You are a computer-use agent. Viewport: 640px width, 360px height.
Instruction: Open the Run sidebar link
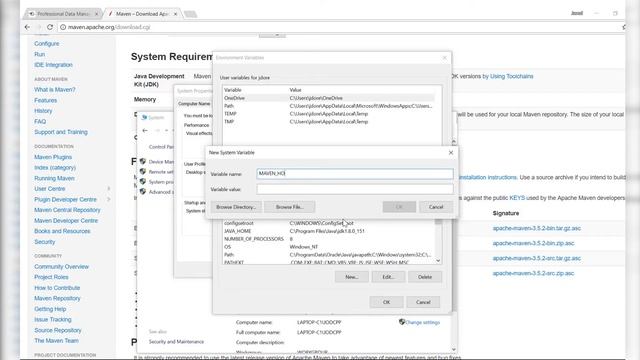click(40, 54)
